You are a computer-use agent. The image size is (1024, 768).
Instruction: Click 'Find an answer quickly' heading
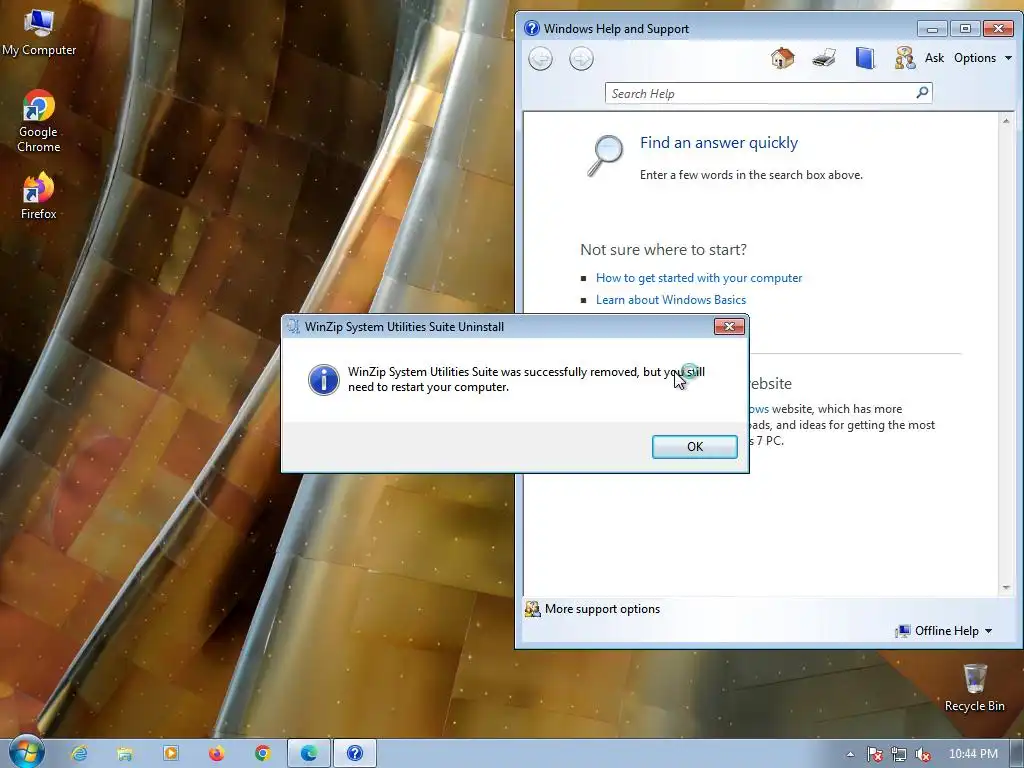(x=718, y=143)
